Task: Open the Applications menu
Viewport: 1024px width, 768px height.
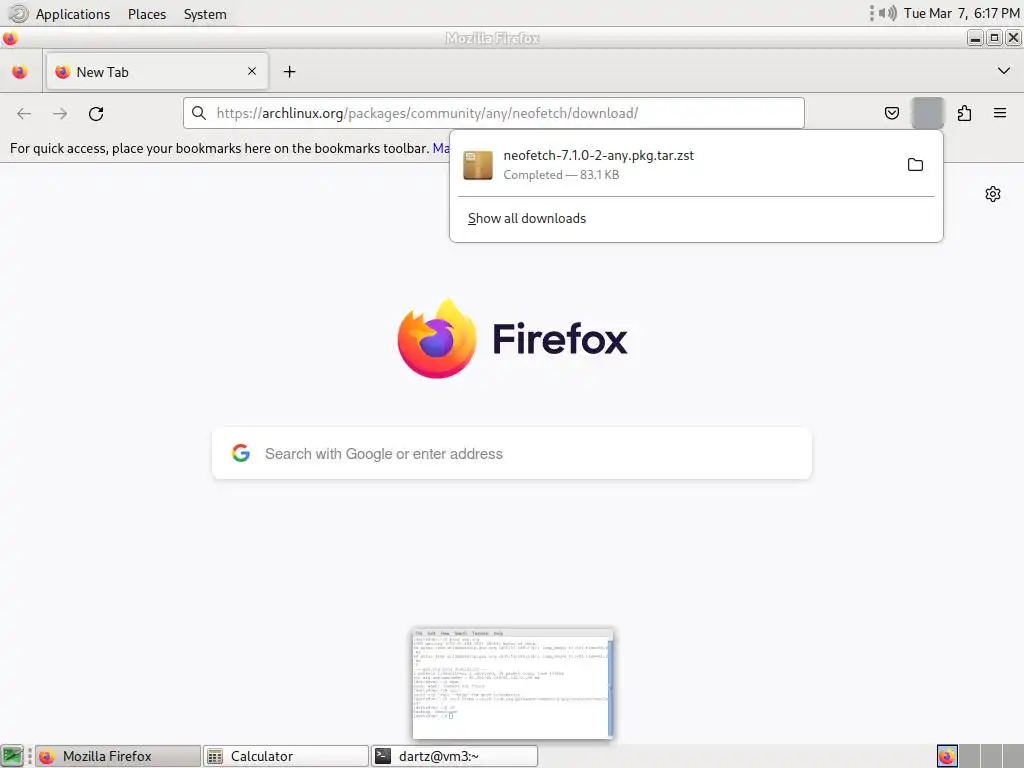Action: (x=72, y=14)
